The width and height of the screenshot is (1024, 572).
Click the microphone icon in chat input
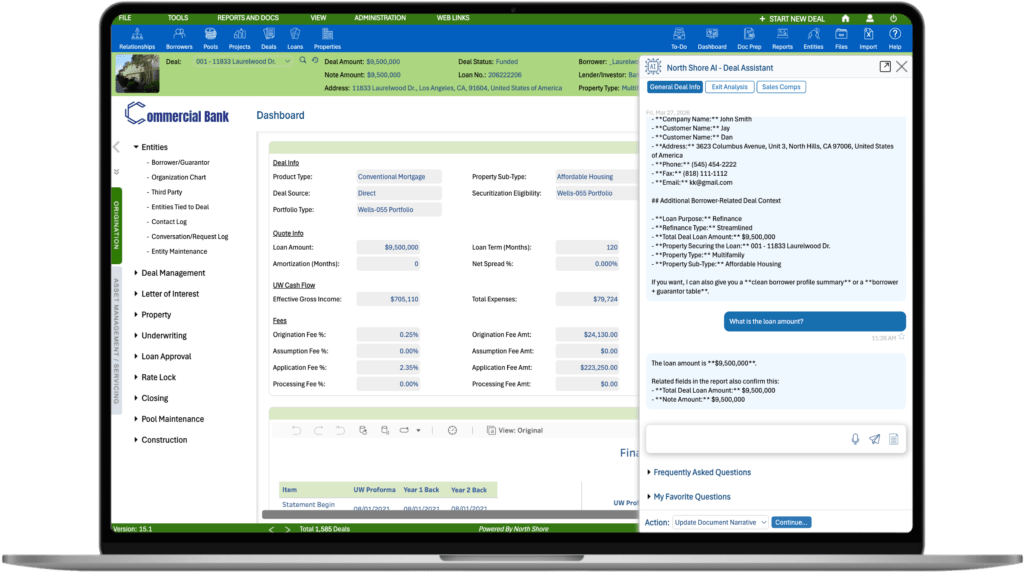(x=855, y=439)
